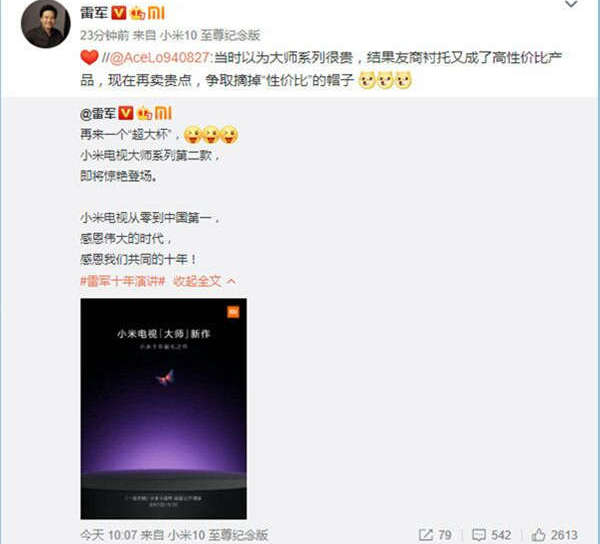Open Lei Jun's profile avatar photo

46,23
